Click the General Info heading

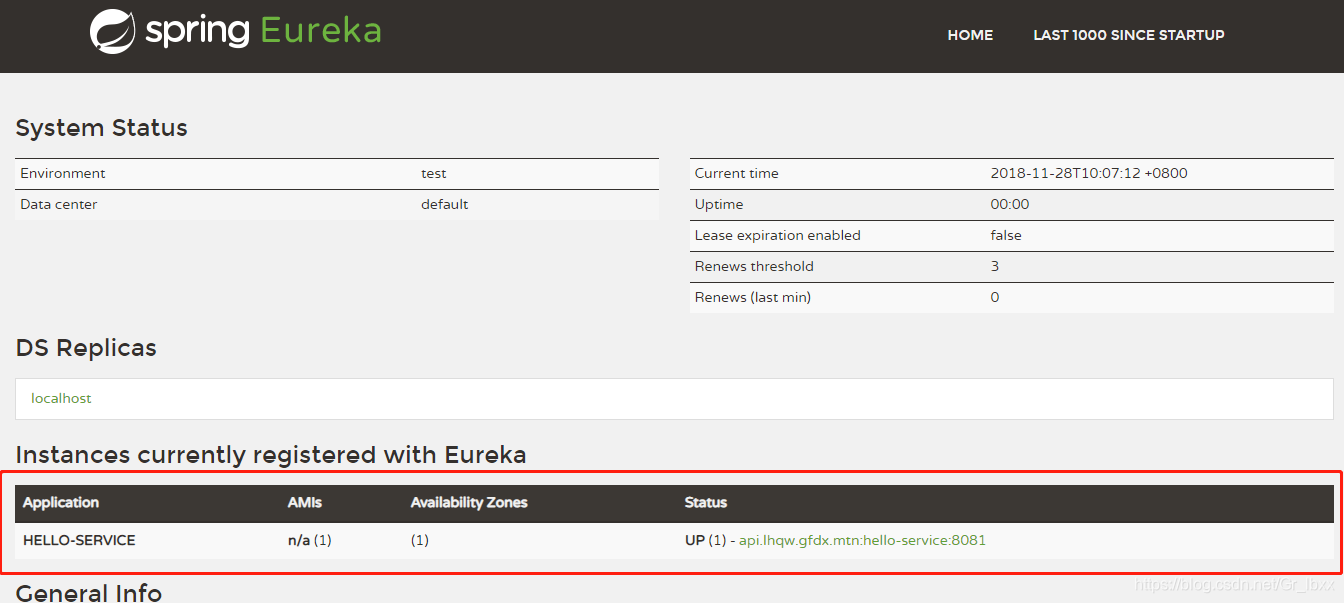pos(89,592)
